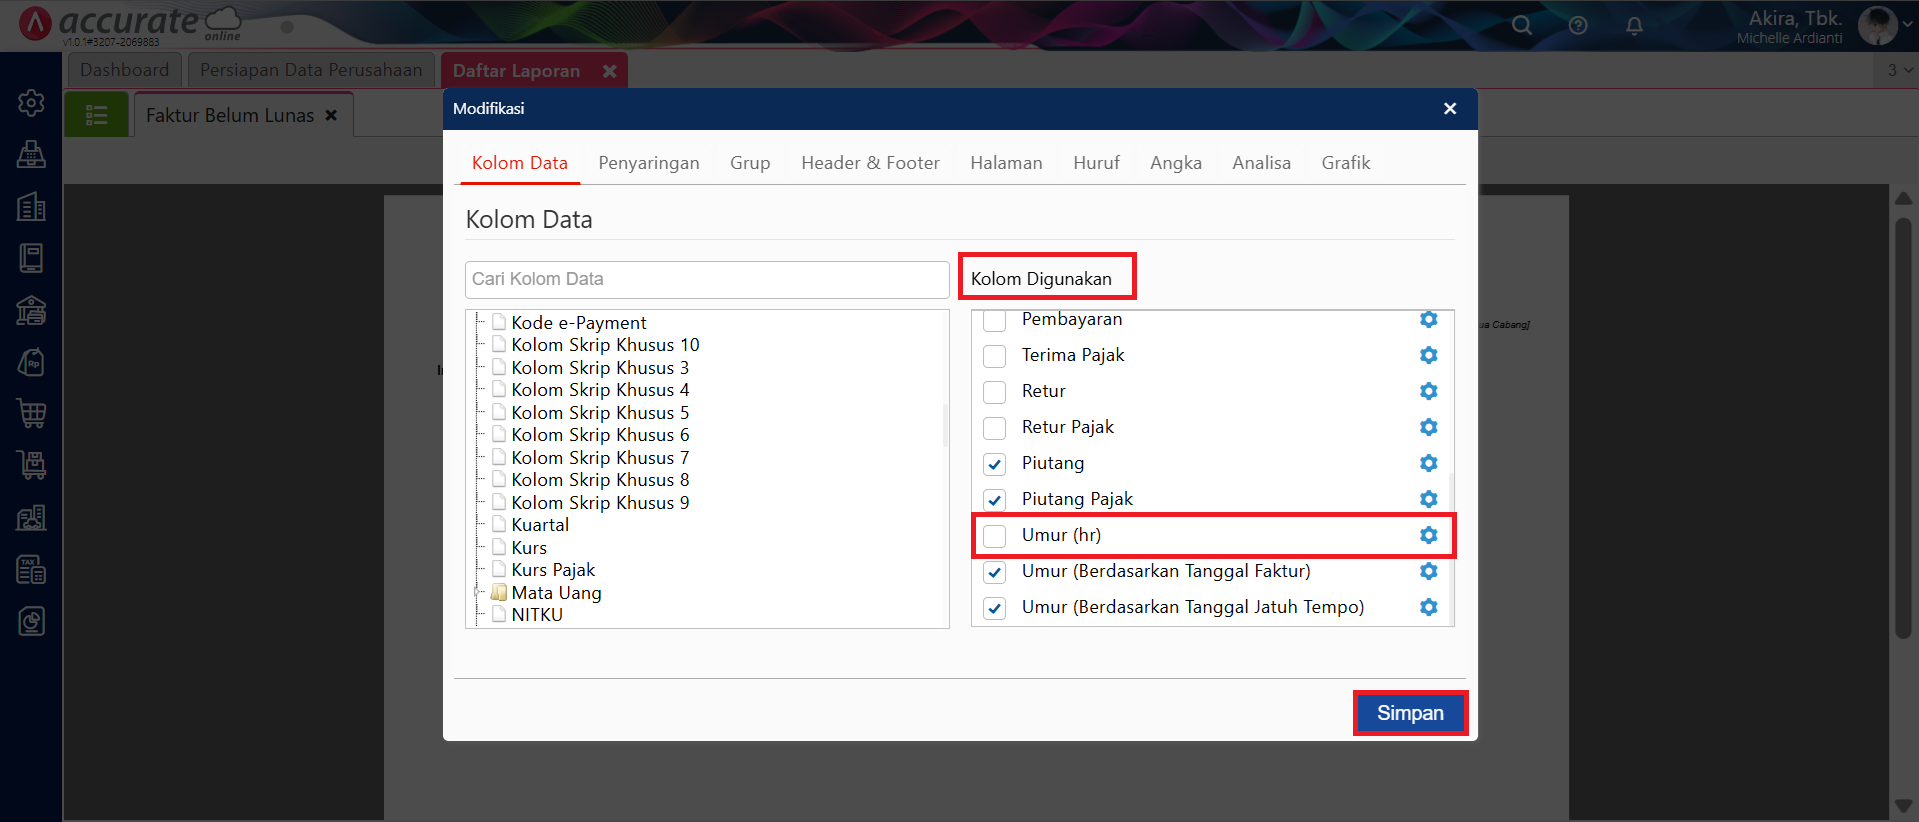Click gear icon next to Umur (hr)
This screenshot has width=1919, height=822.
[x=1428, y=535]
